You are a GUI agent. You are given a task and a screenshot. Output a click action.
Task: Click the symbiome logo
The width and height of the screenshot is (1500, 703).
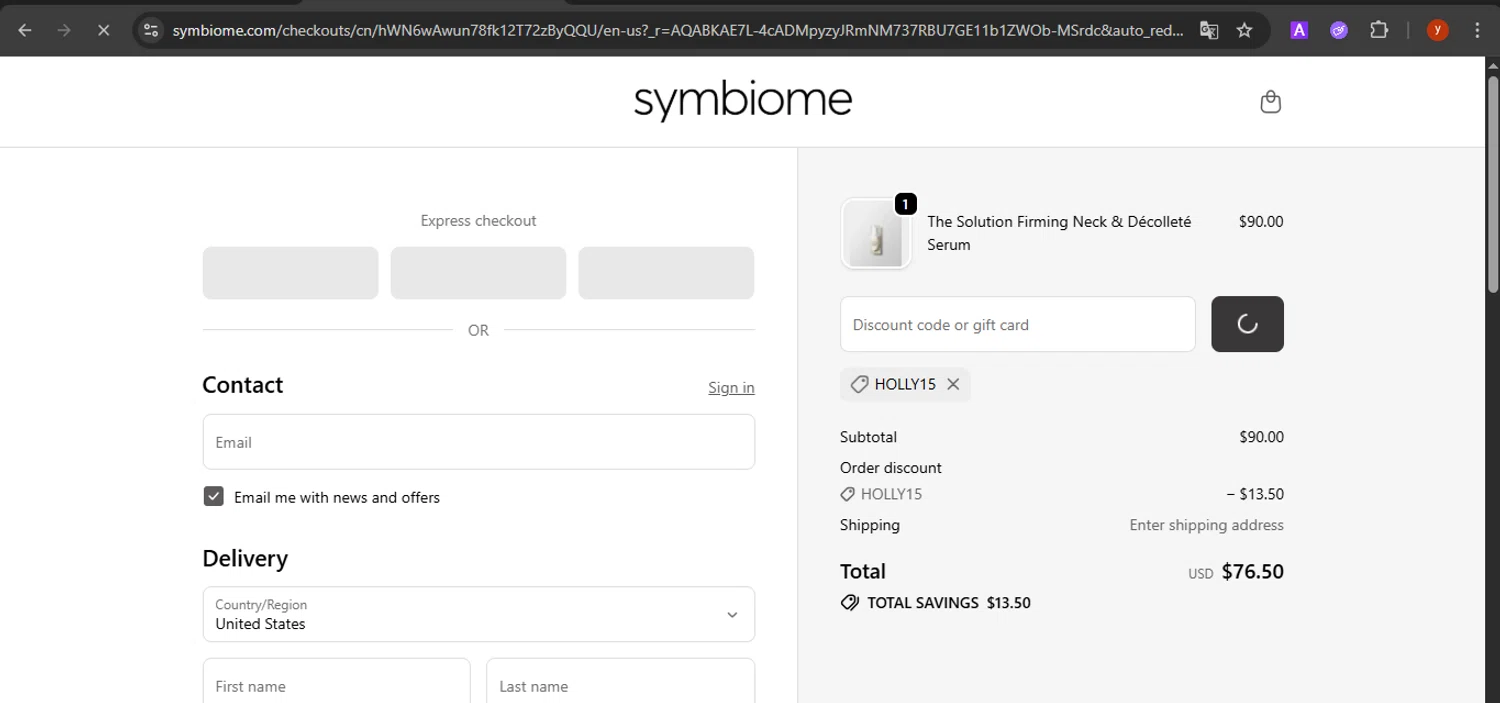pos(742,101)
